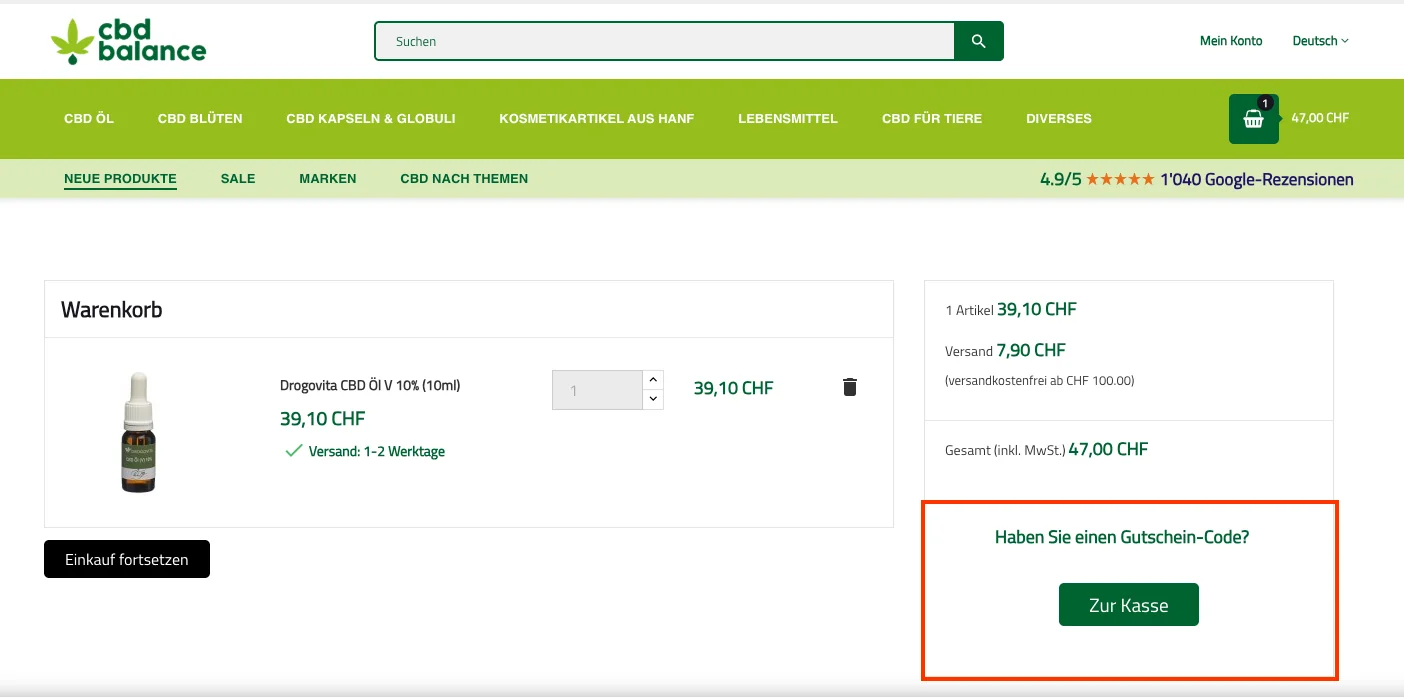Open CBD BLÜTEN category
This screenshot has width=1404, height=697.
click(200, 118)
